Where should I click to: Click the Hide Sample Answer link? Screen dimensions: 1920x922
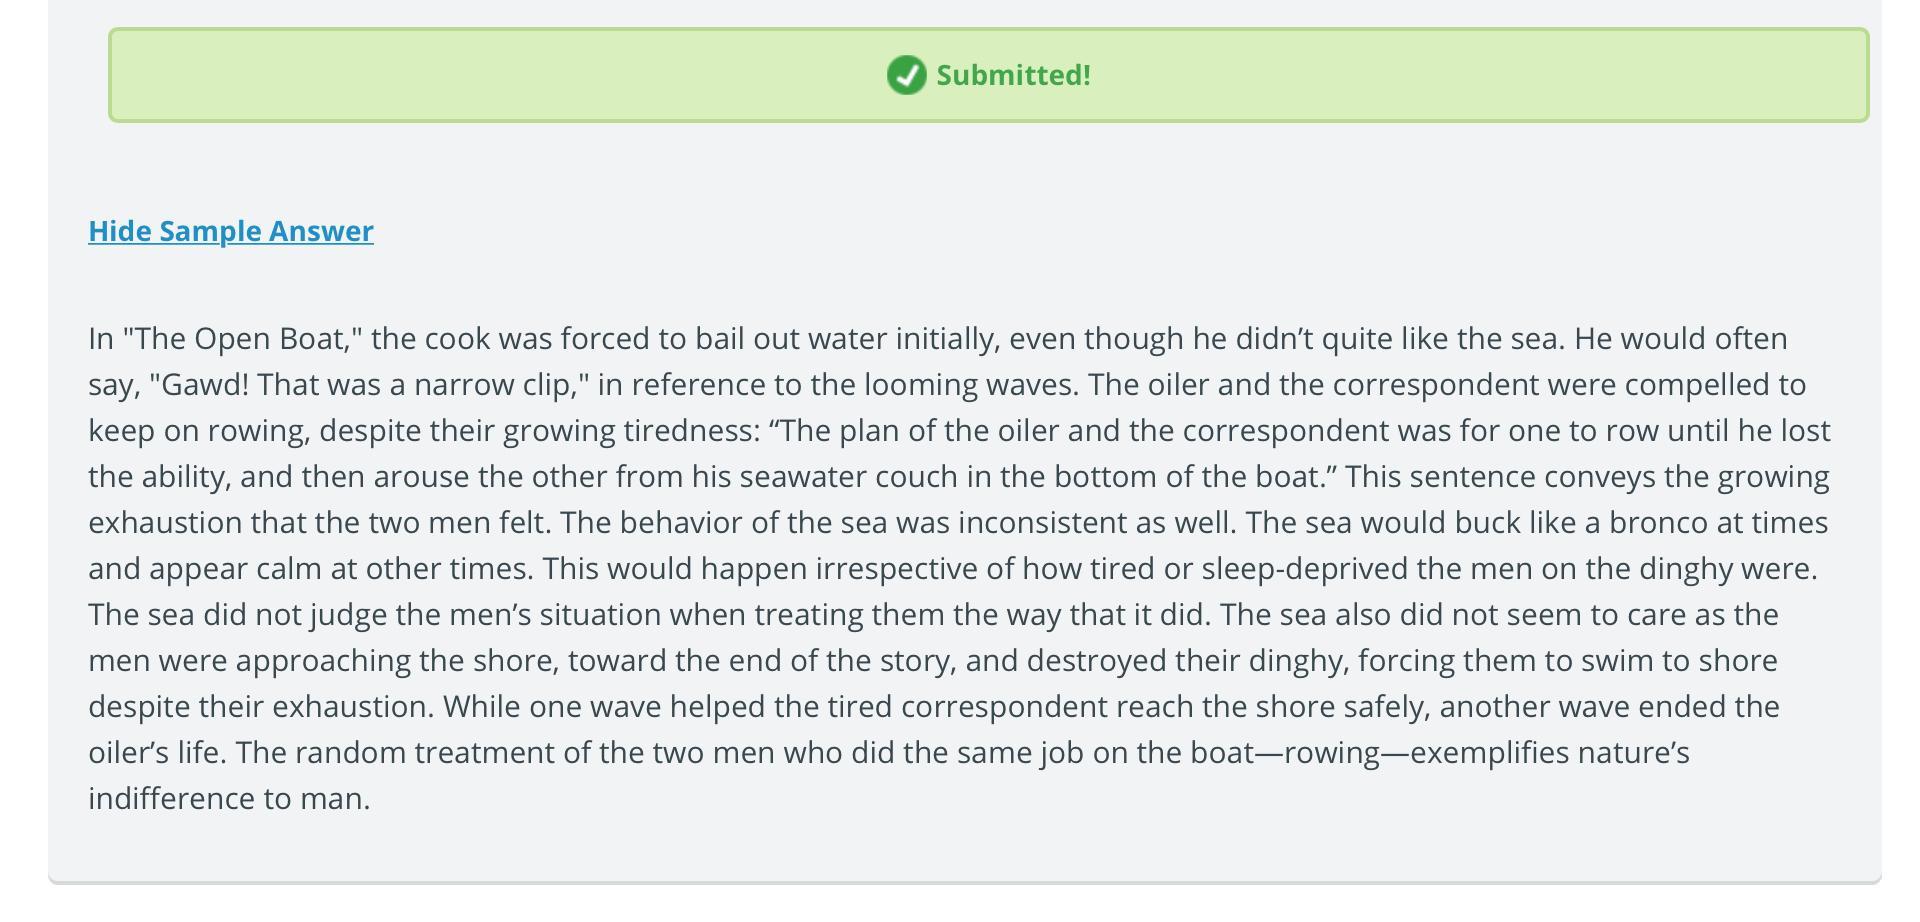click(231, 231)
